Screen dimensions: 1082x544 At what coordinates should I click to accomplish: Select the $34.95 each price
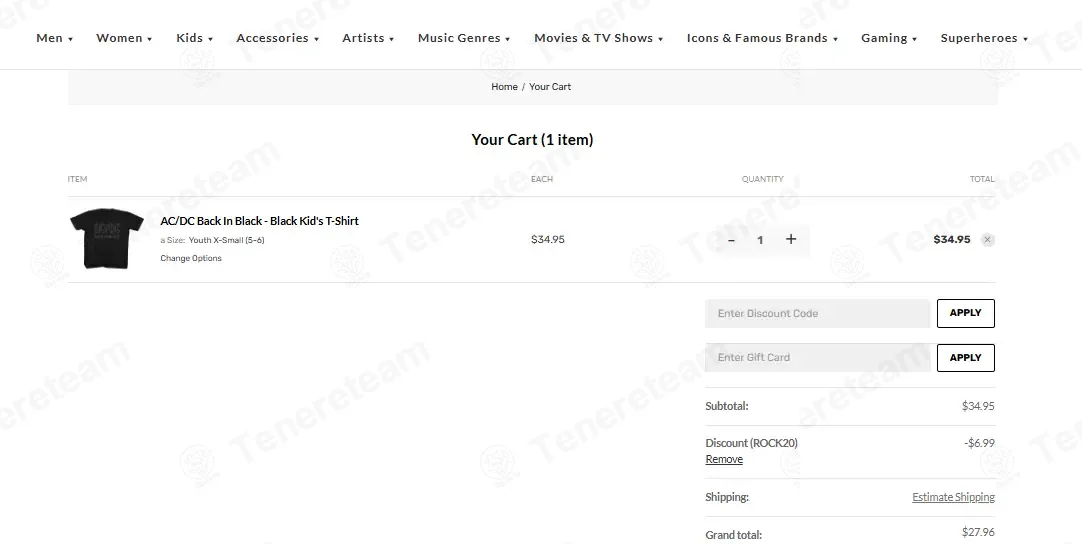point(548,240)
